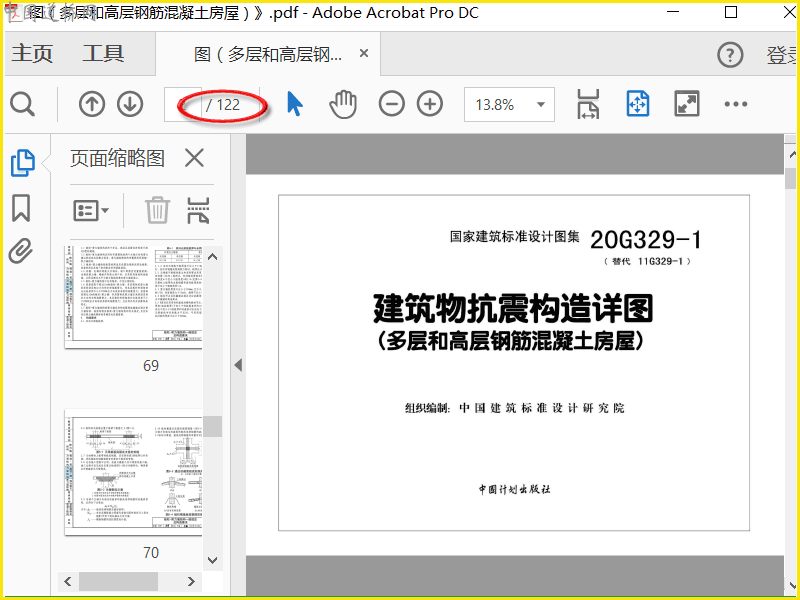Close the open document tab
This screenshot has height=600, width=800.
[x=364, y=53]
